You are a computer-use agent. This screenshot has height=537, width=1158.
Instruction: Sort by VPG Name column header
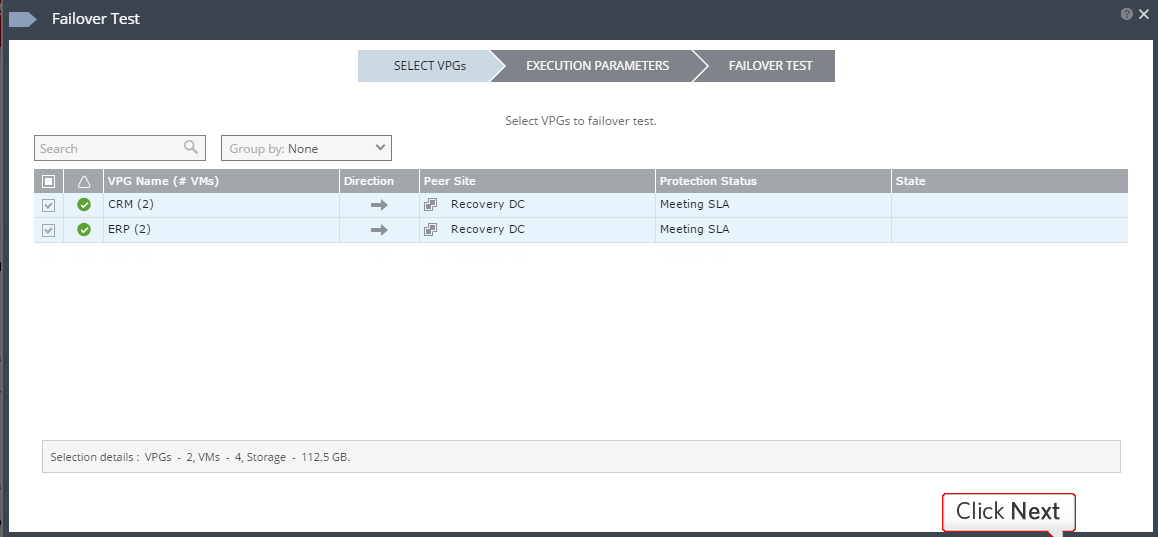[x=163, y=181]
